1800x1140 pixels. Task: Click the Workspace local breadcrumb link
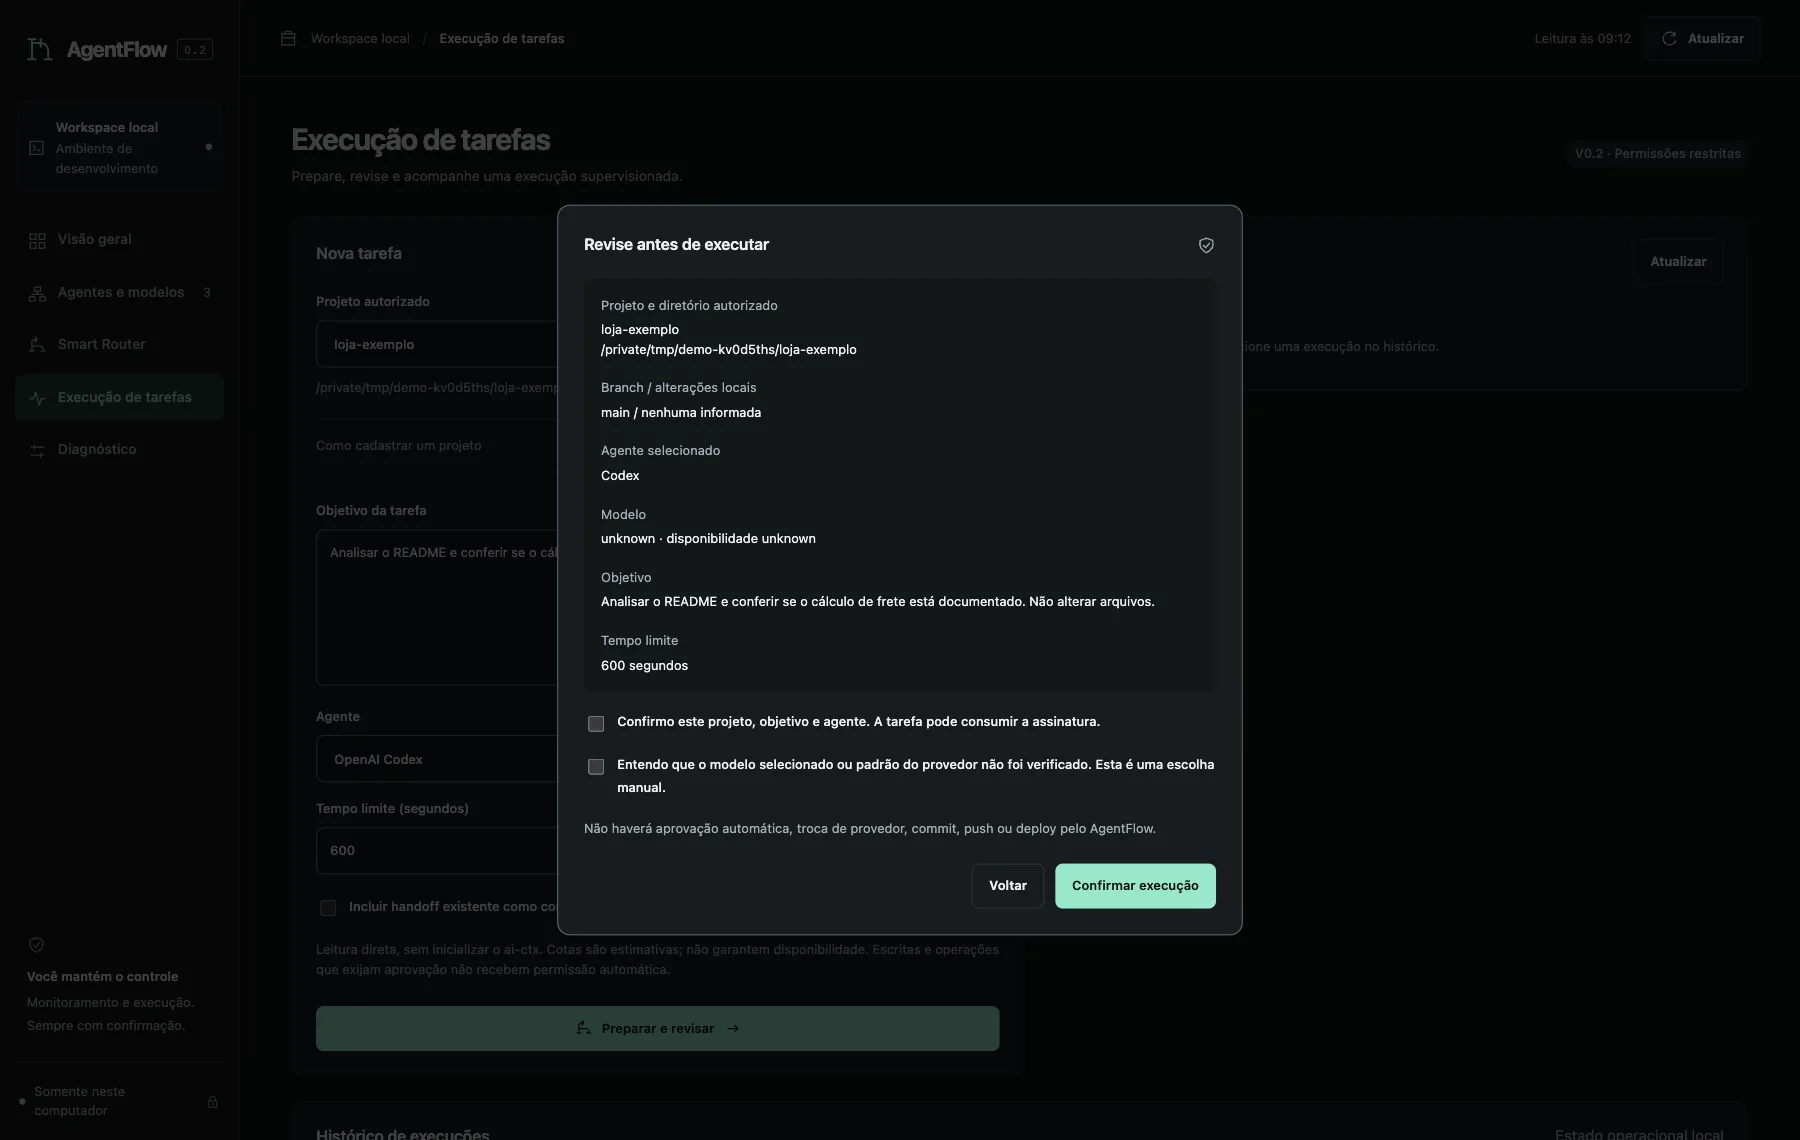(360, 38)
